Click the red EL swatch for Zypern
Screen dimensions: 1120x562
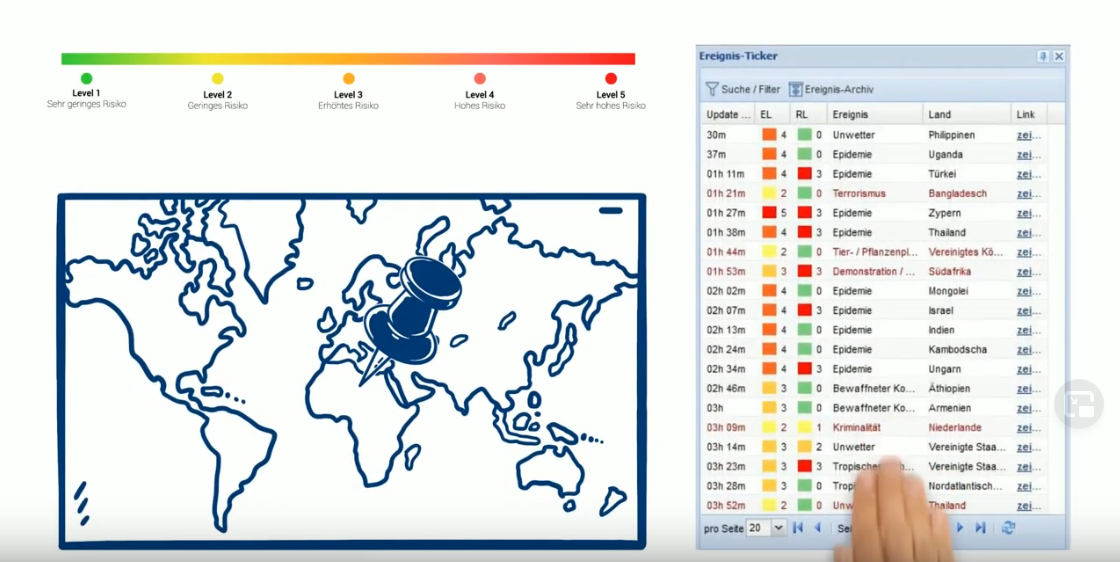769,213
